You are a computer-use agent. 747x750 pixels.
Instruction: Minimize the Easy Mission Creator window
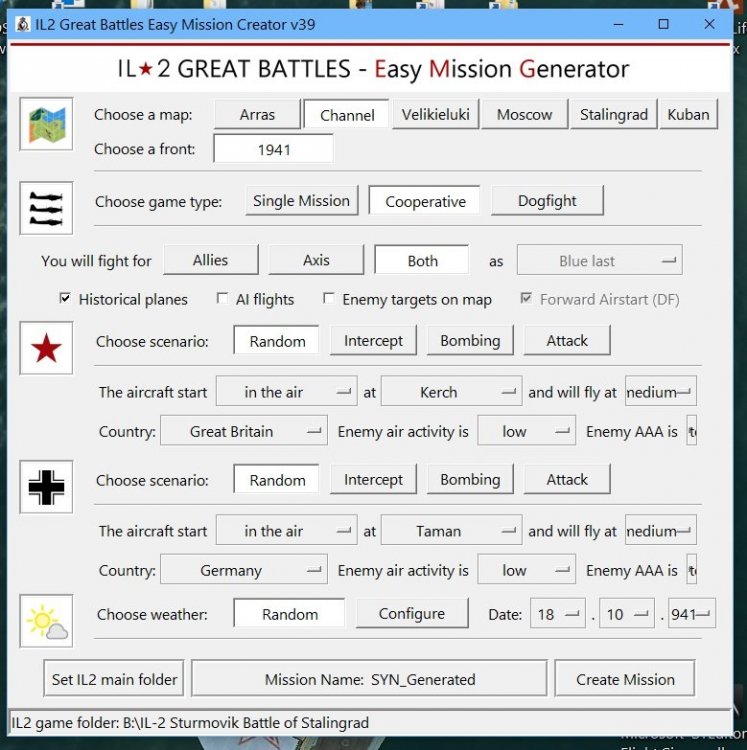coord(618,24)
